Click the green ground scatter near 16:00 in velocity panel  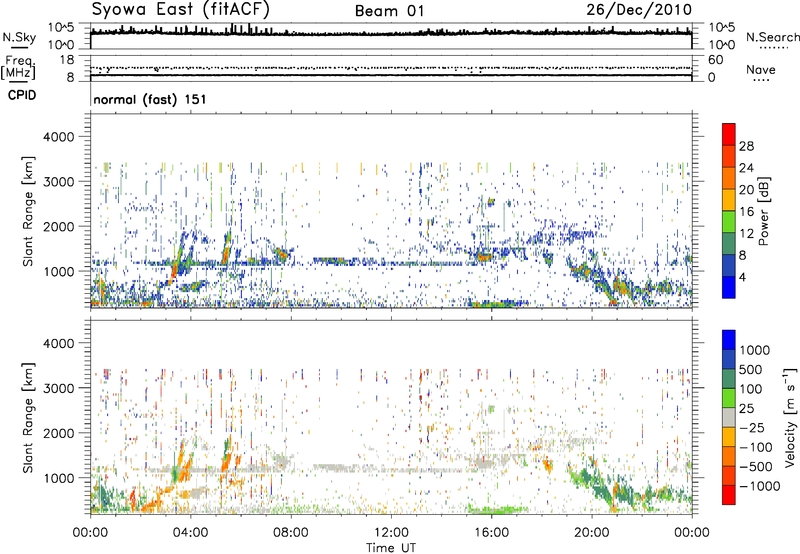(499, 510)
